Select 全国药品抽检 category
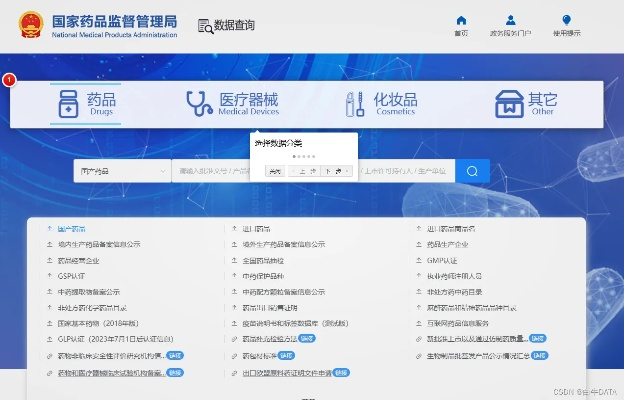The height and width of the screenshot is (400, 624). [x=263, y=261]
